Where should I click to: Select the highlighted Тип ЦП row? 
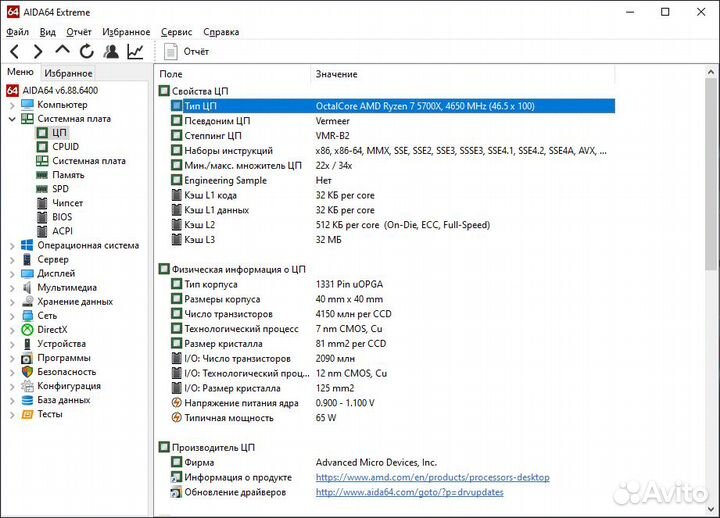click(393, 106)
